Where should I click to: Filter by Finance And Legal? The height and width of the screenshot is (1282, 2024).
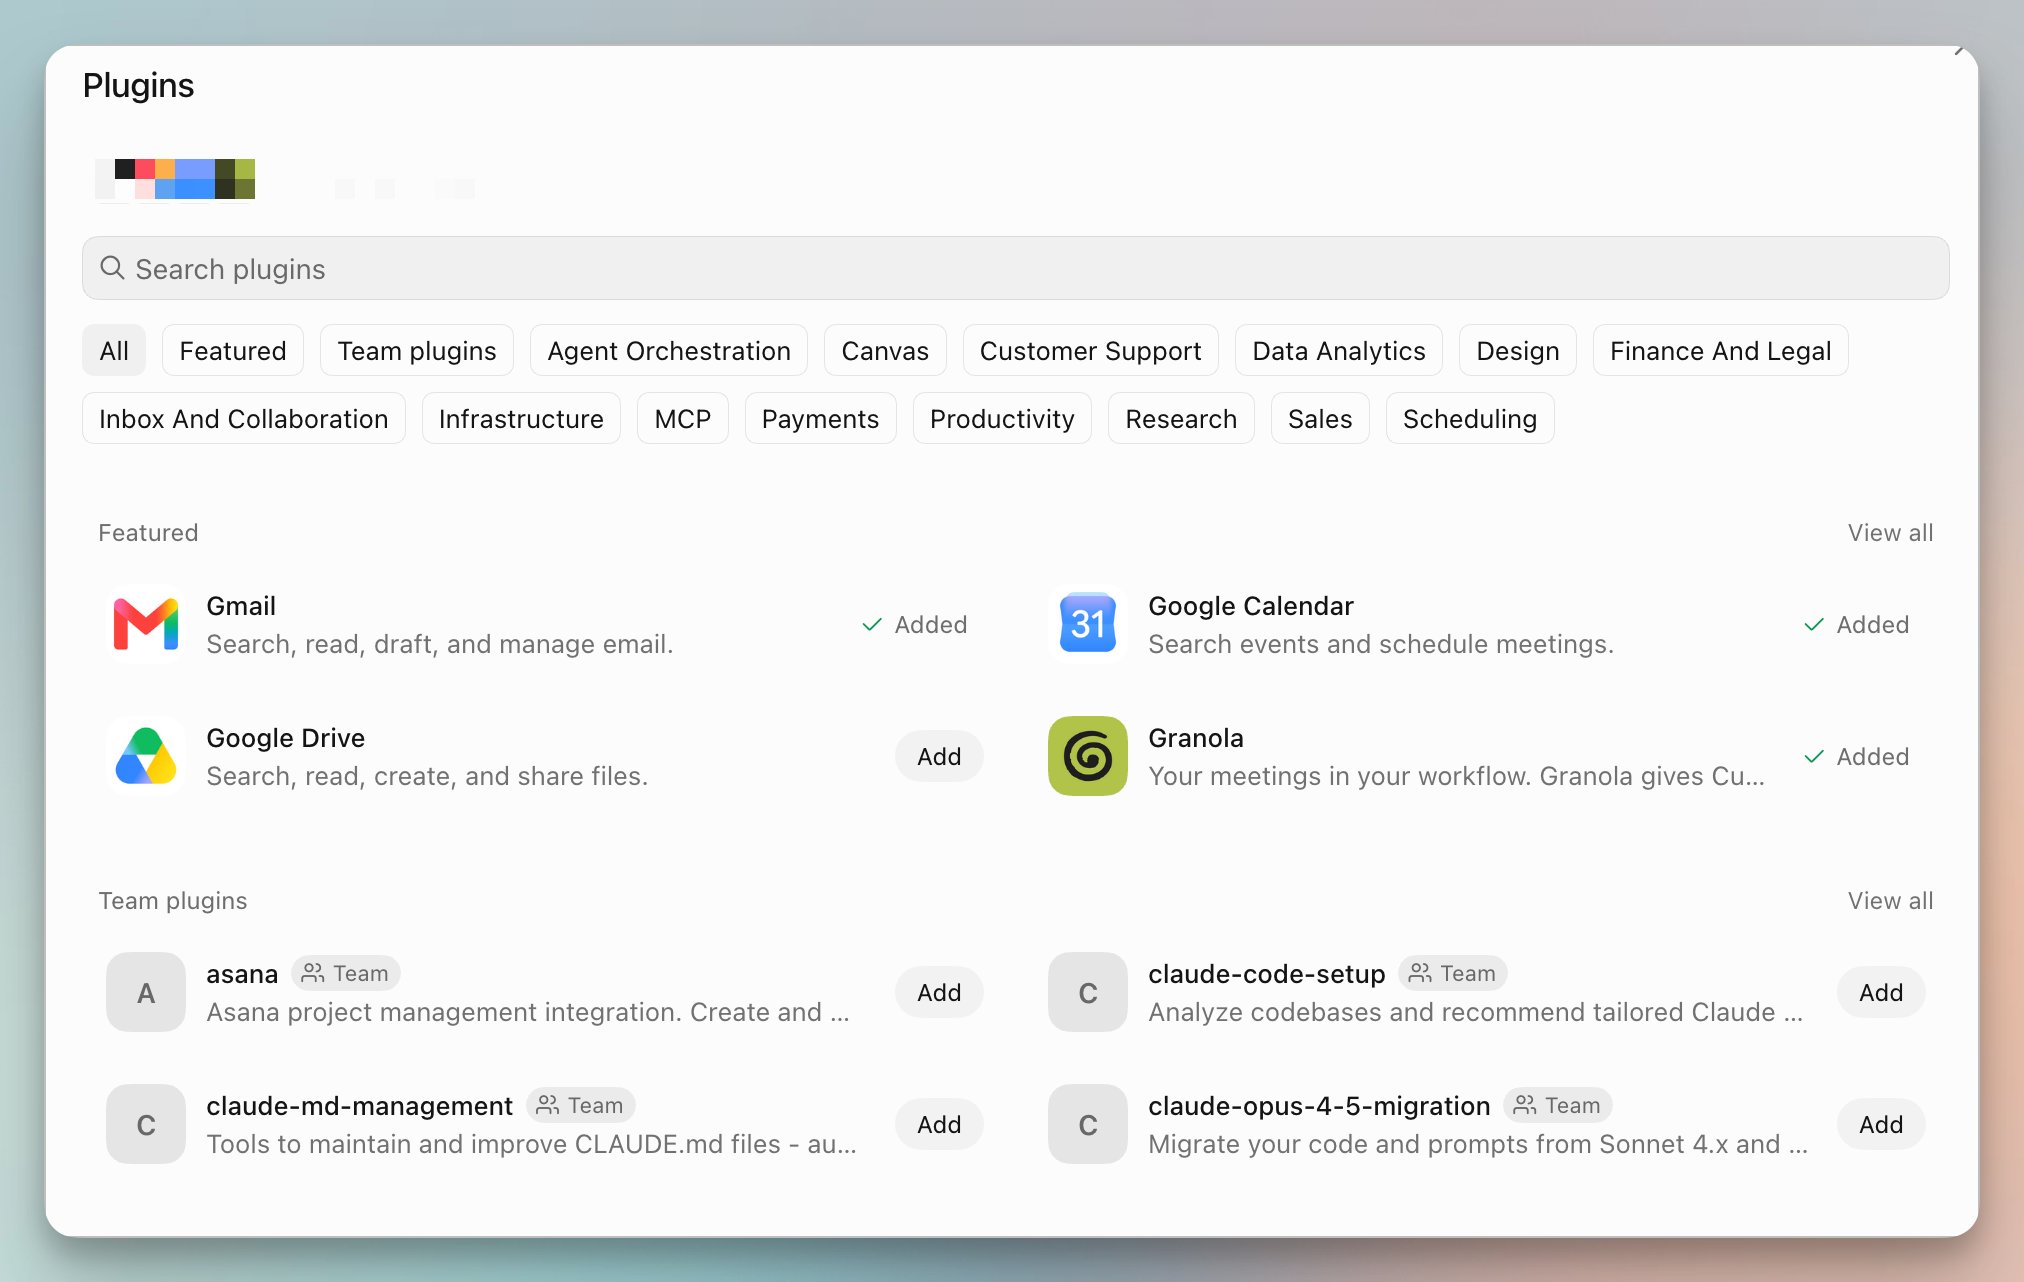pos(1720,351)
